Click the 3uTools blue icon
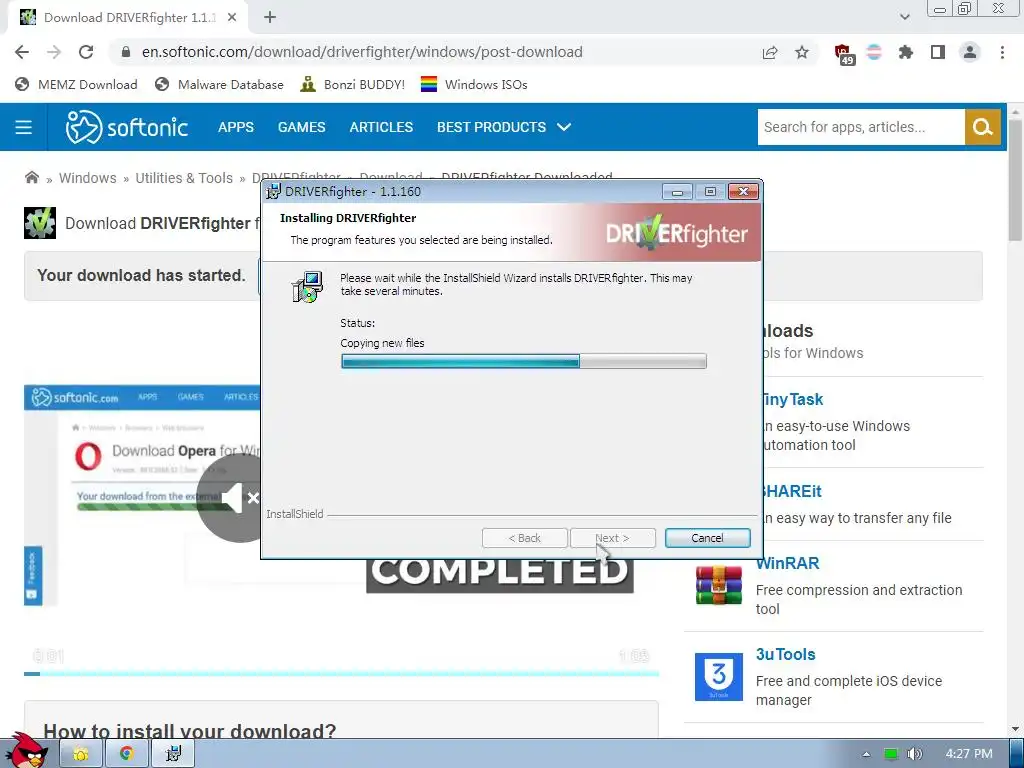 pos(718,677)
